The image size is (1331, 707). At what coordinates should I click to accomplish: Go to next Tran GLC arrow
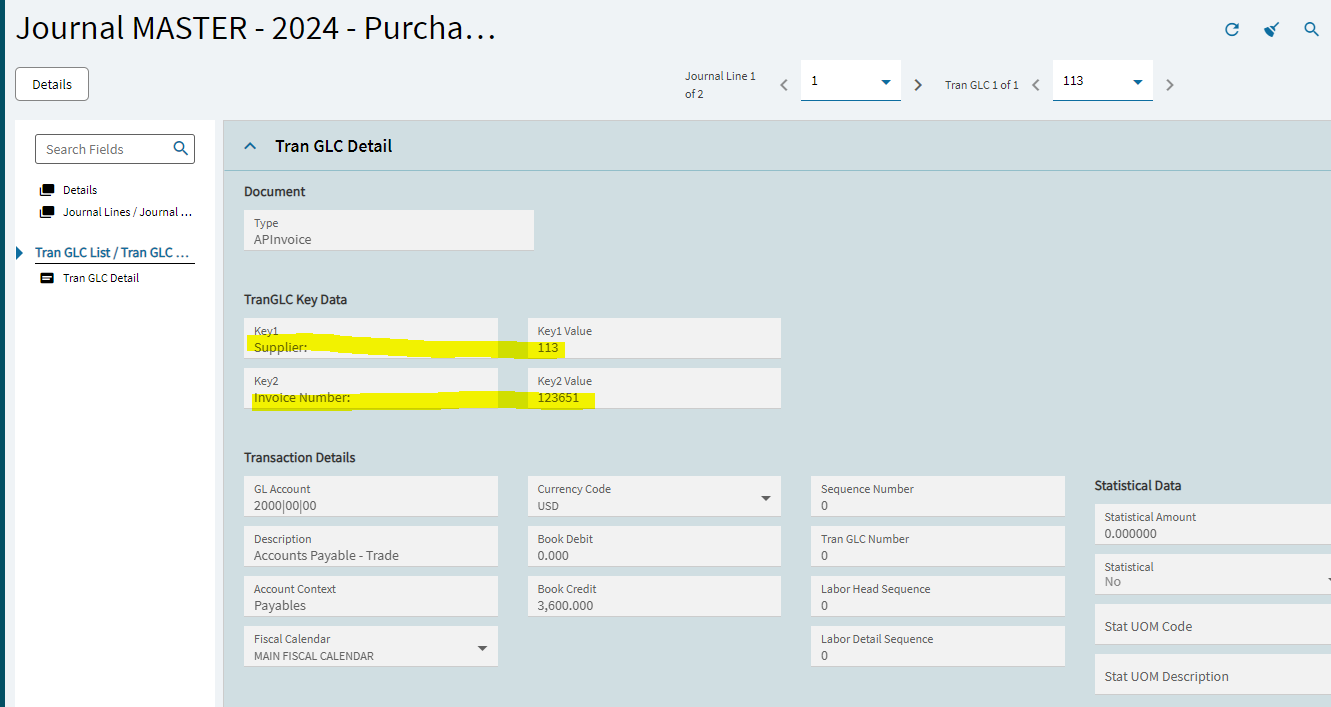(x=1170, y=85)
